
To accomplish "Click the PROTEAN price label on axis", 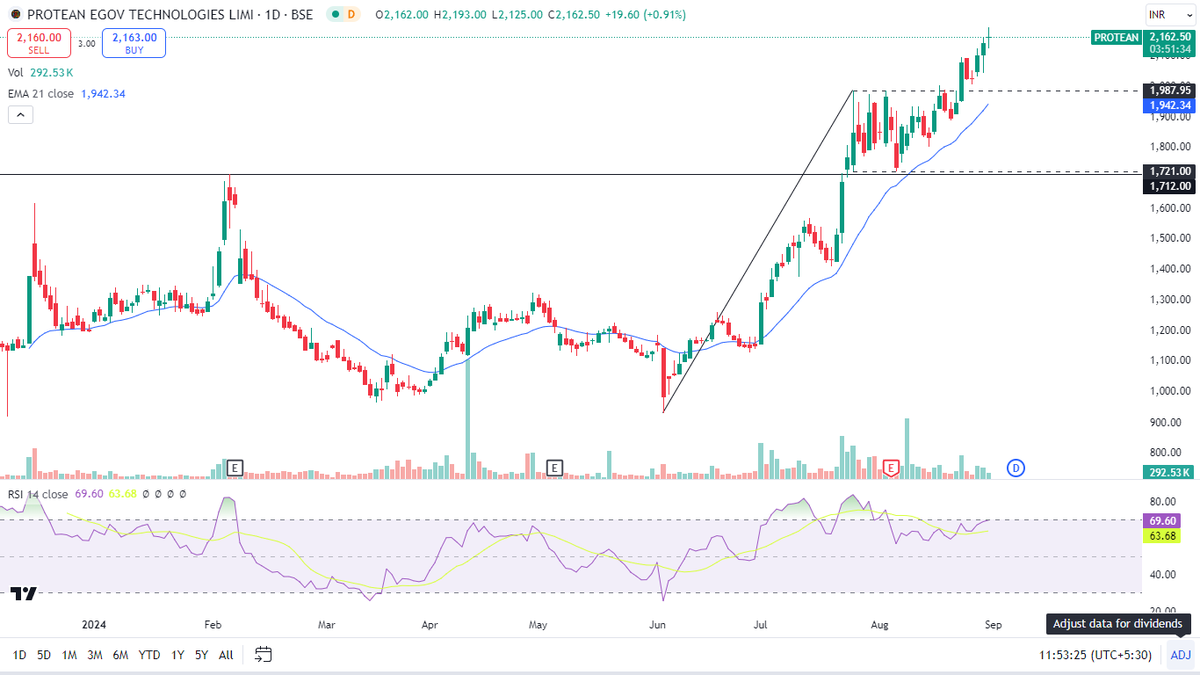I will (x=1116, y=37).
